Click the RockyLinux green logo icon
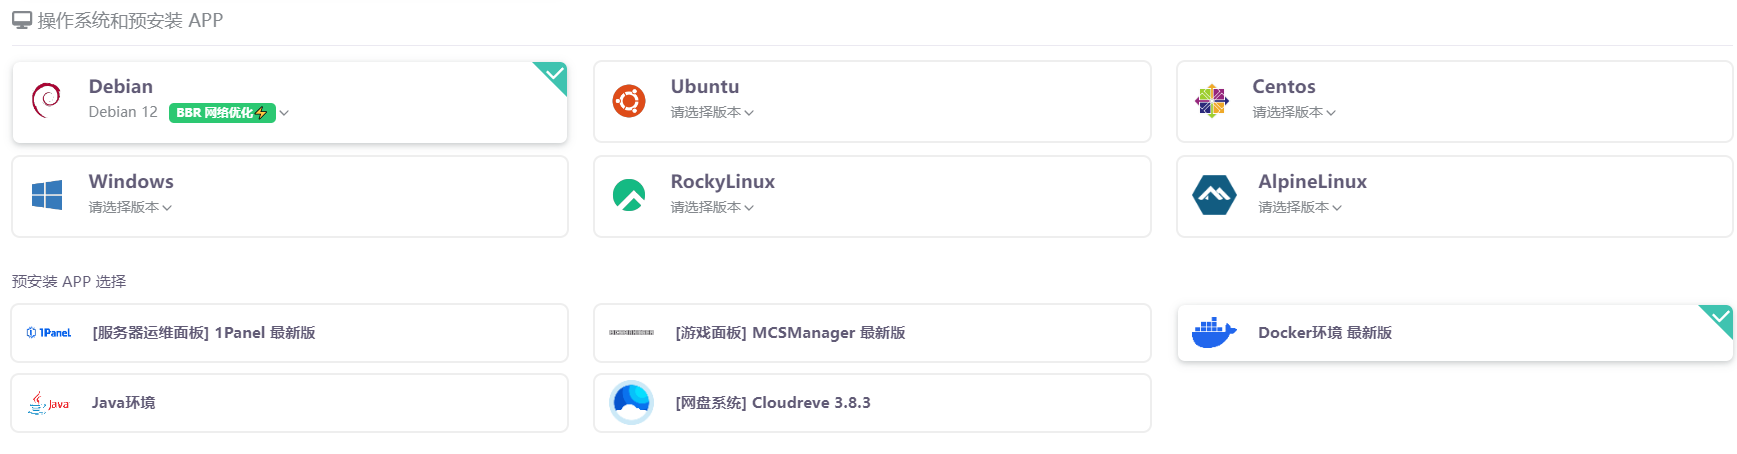The width and height of the screenshot is (1737, 454). coord(628,195)
